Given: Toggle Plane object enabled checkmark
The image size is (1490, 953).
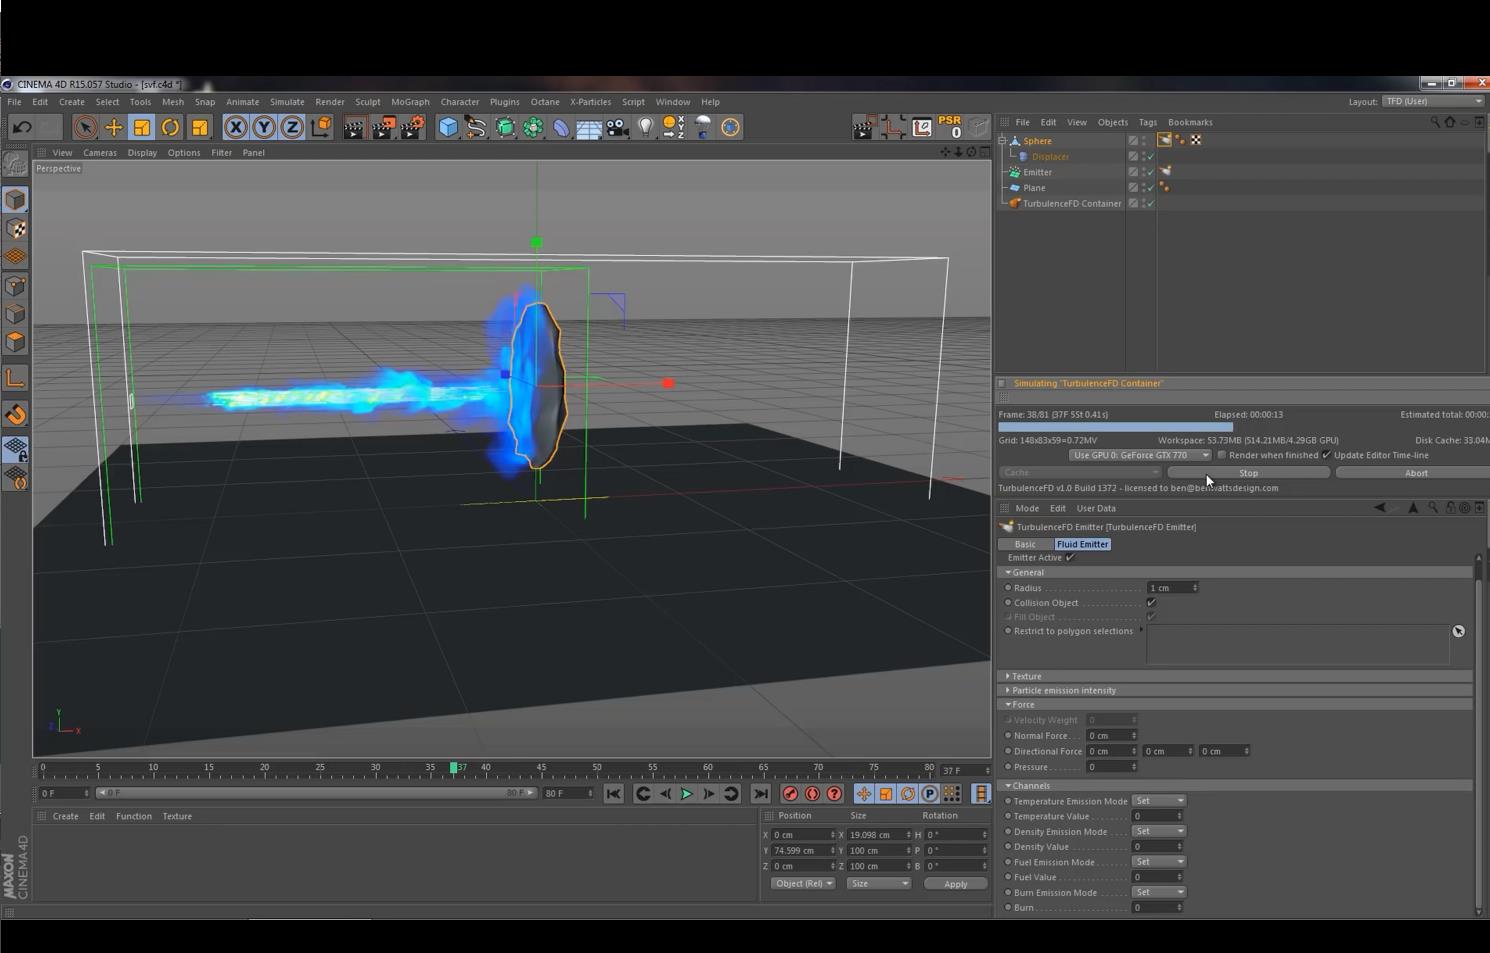Looking at the screenshot, I should pyautogui.click(x=1150, y=188).
